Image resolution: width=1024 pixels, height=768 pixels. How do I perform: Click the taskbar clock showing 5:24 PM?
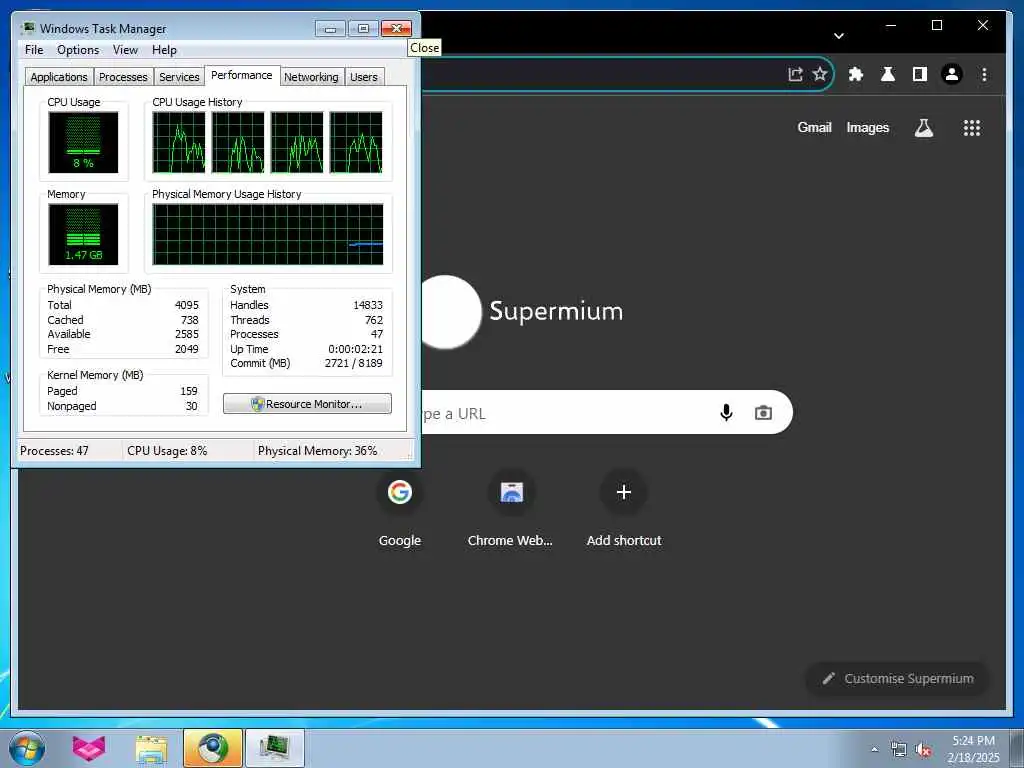973,741
